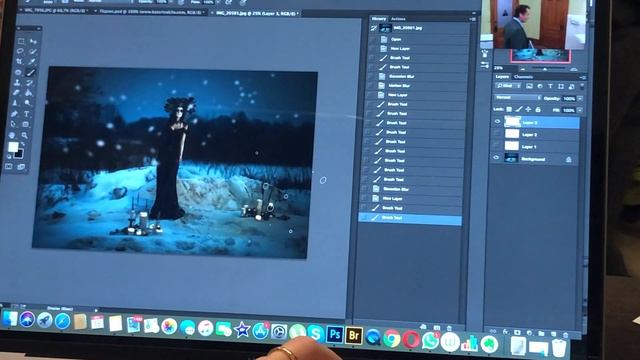Switch to the History tab
The image size is (640, 360).
pyautogui.click(x=379, y=18)
